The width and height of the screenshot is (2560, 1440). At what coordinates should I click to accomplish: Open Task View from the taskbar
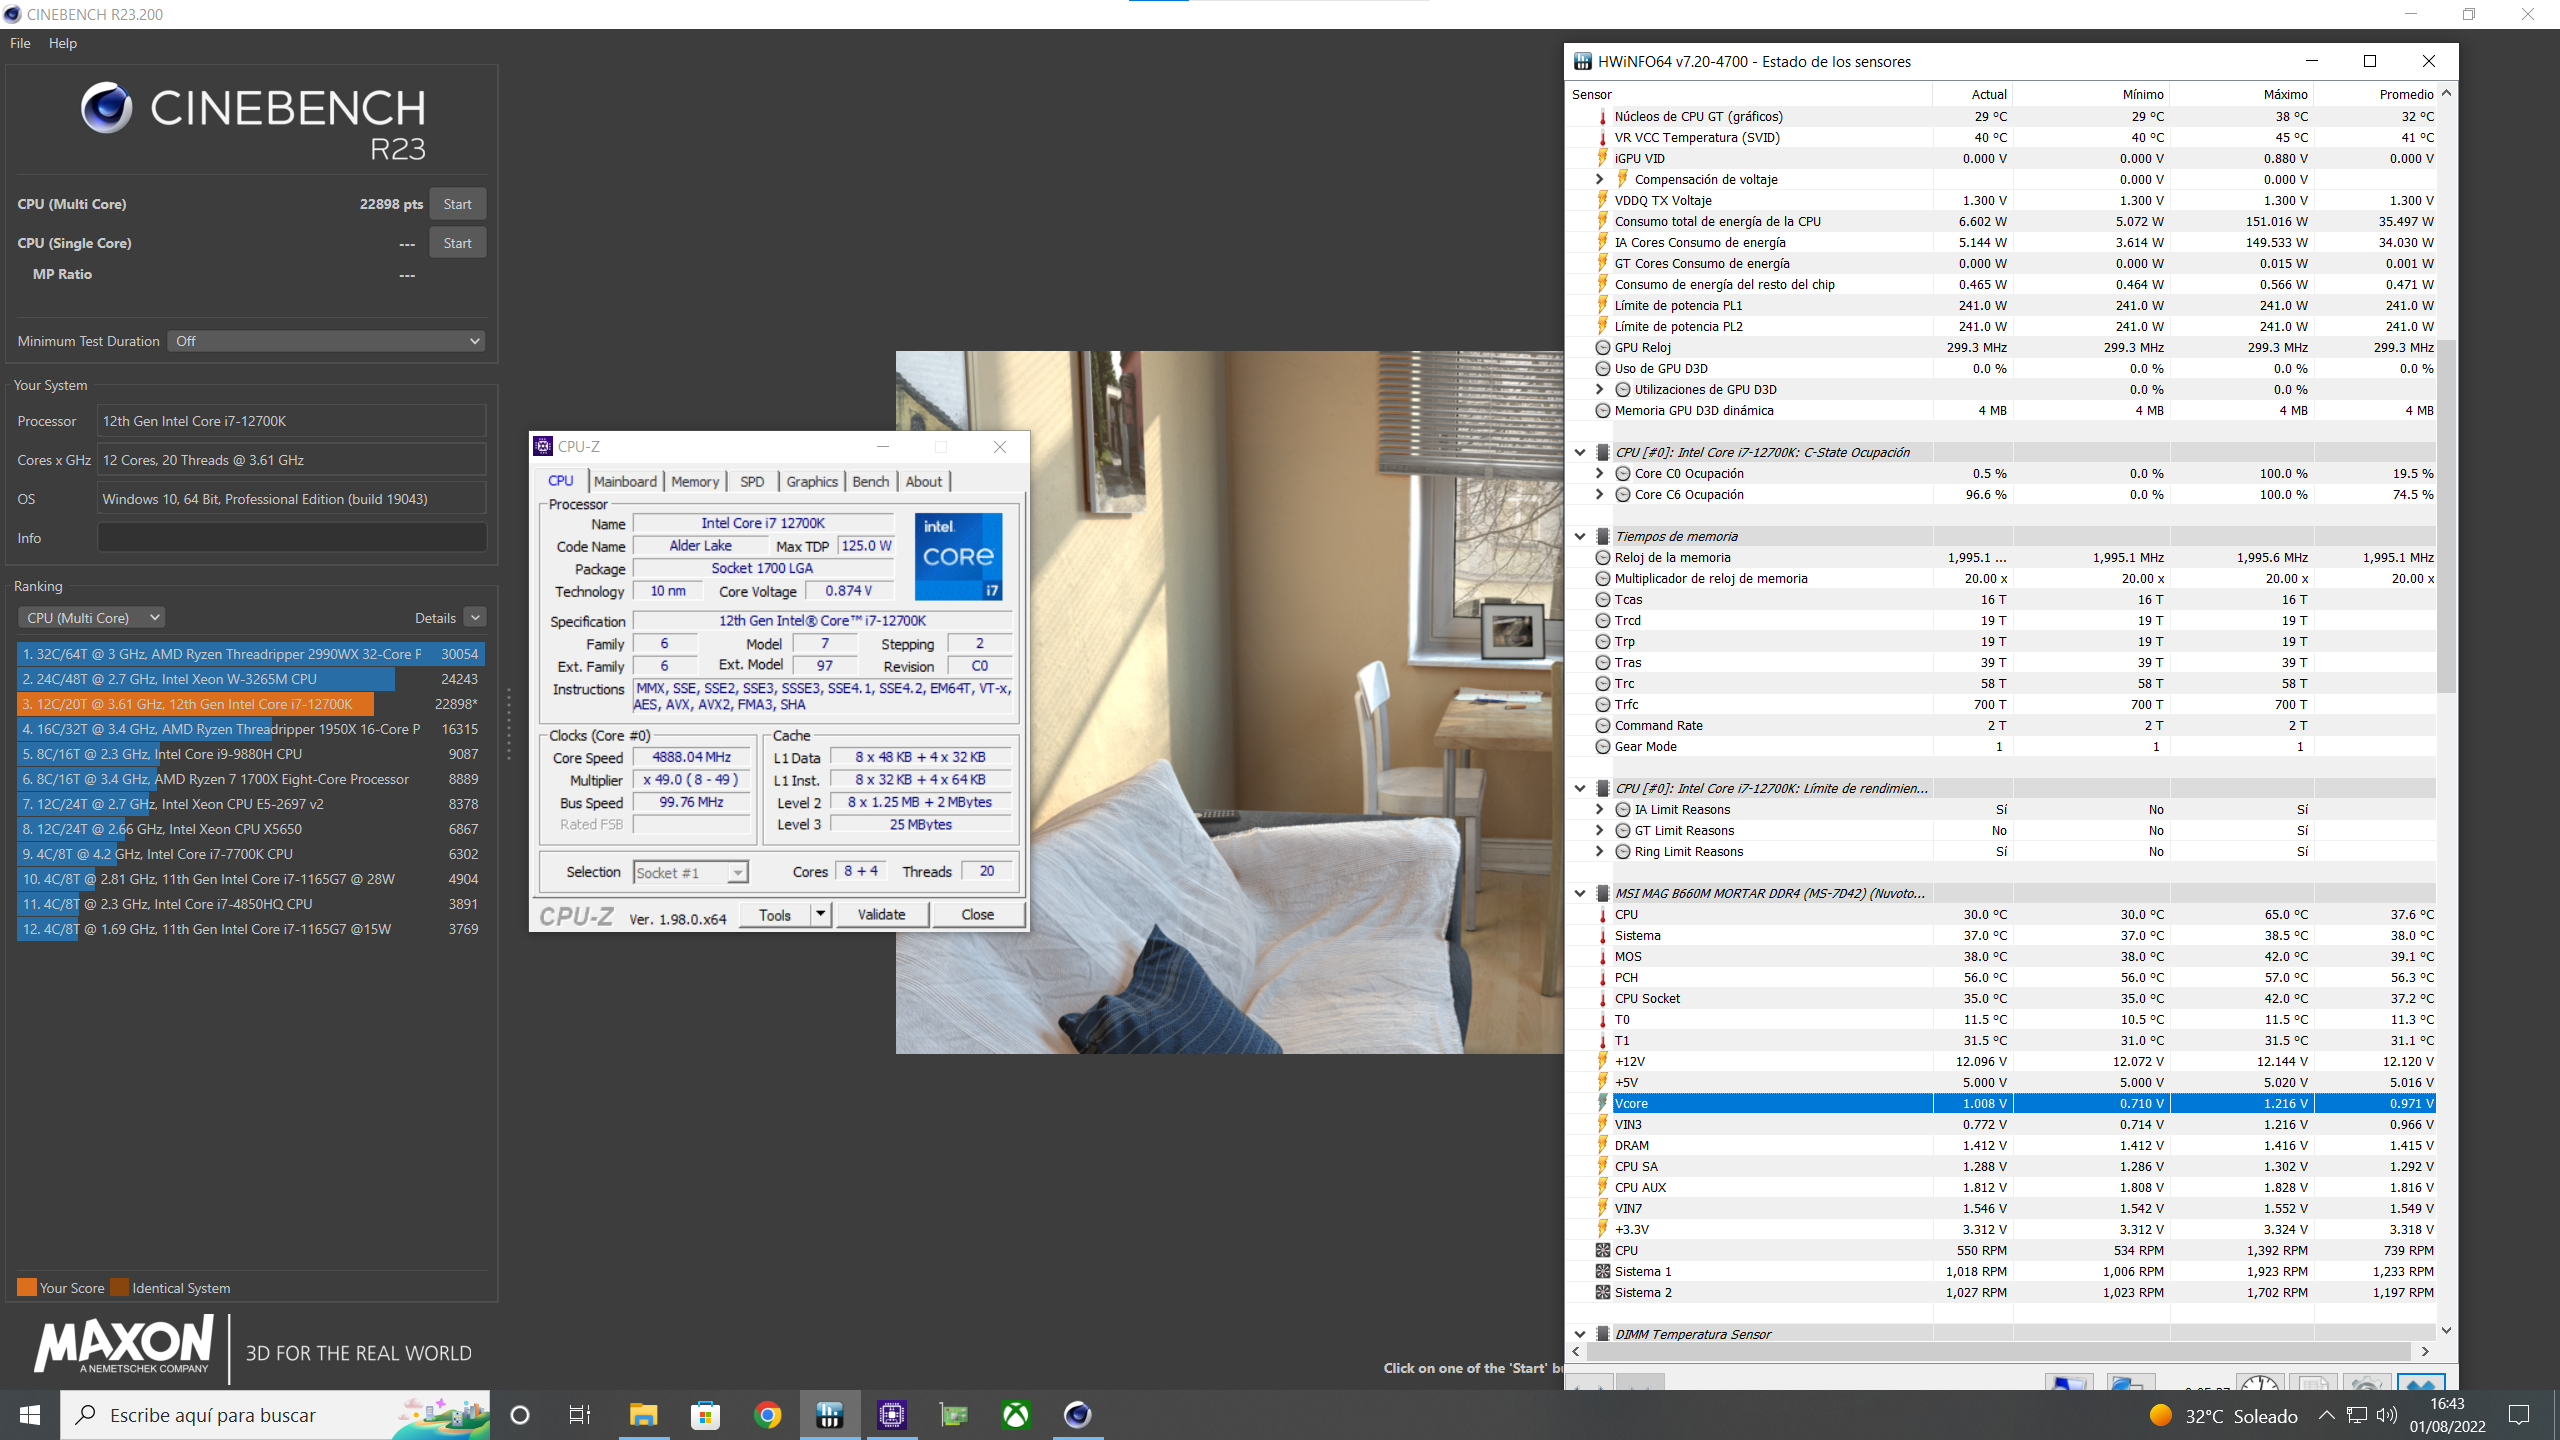coord(580,1415)
